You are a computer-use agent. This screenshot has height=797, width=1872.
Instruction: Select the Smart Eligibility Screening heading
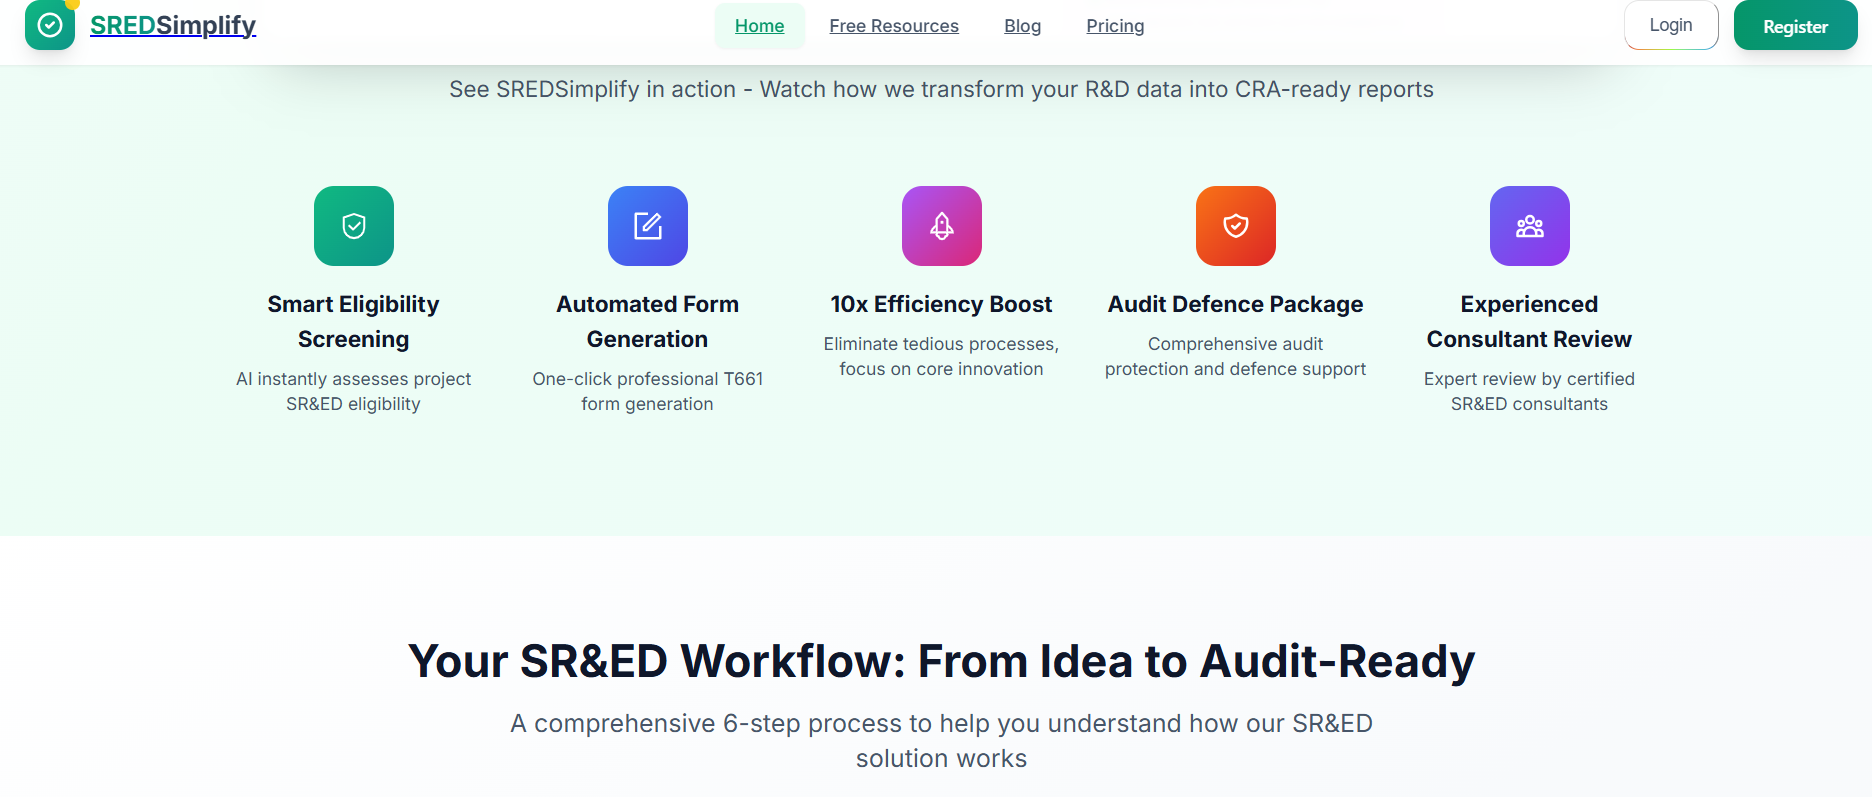pos(353,321)
